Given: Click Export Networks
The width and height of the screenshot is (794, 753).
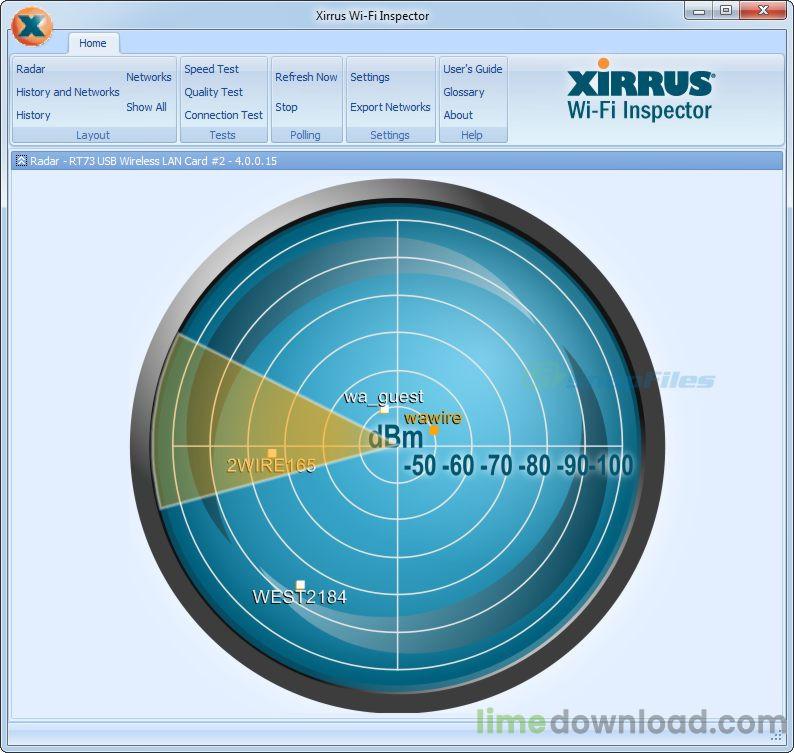Looking at the screenshot, I should click(390, 107).
